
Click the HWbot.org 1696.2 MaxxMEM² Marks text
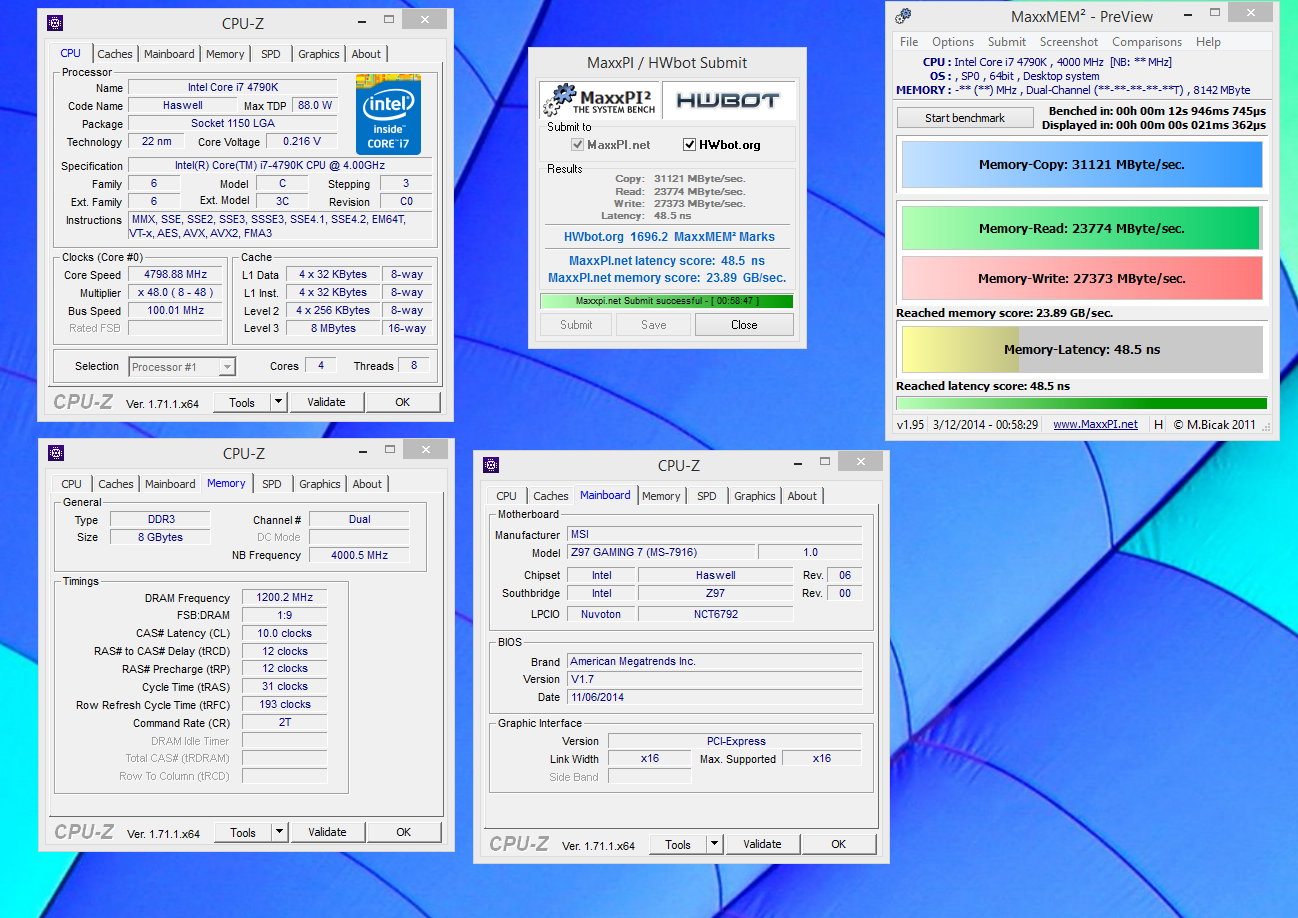coord(669,237)
